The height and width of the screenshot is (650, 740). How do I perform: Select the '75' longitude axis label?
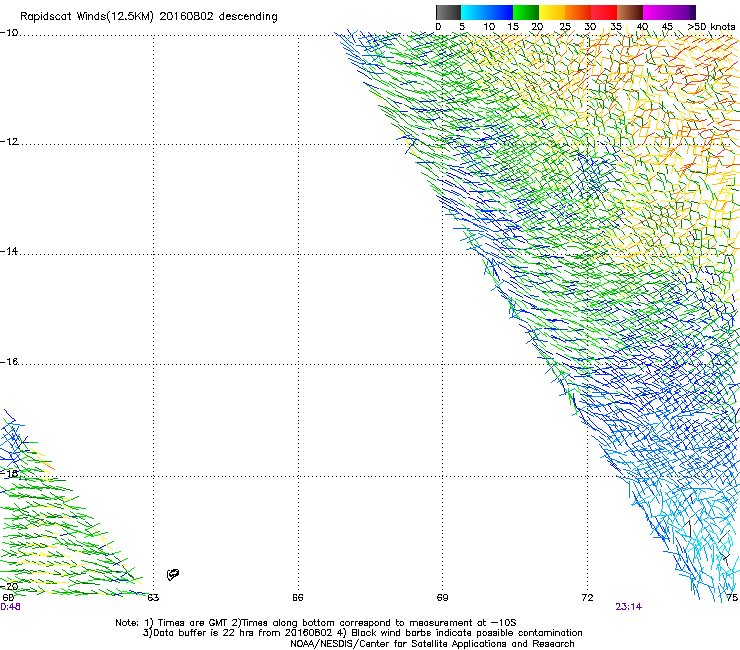click(x=732, y=598)
